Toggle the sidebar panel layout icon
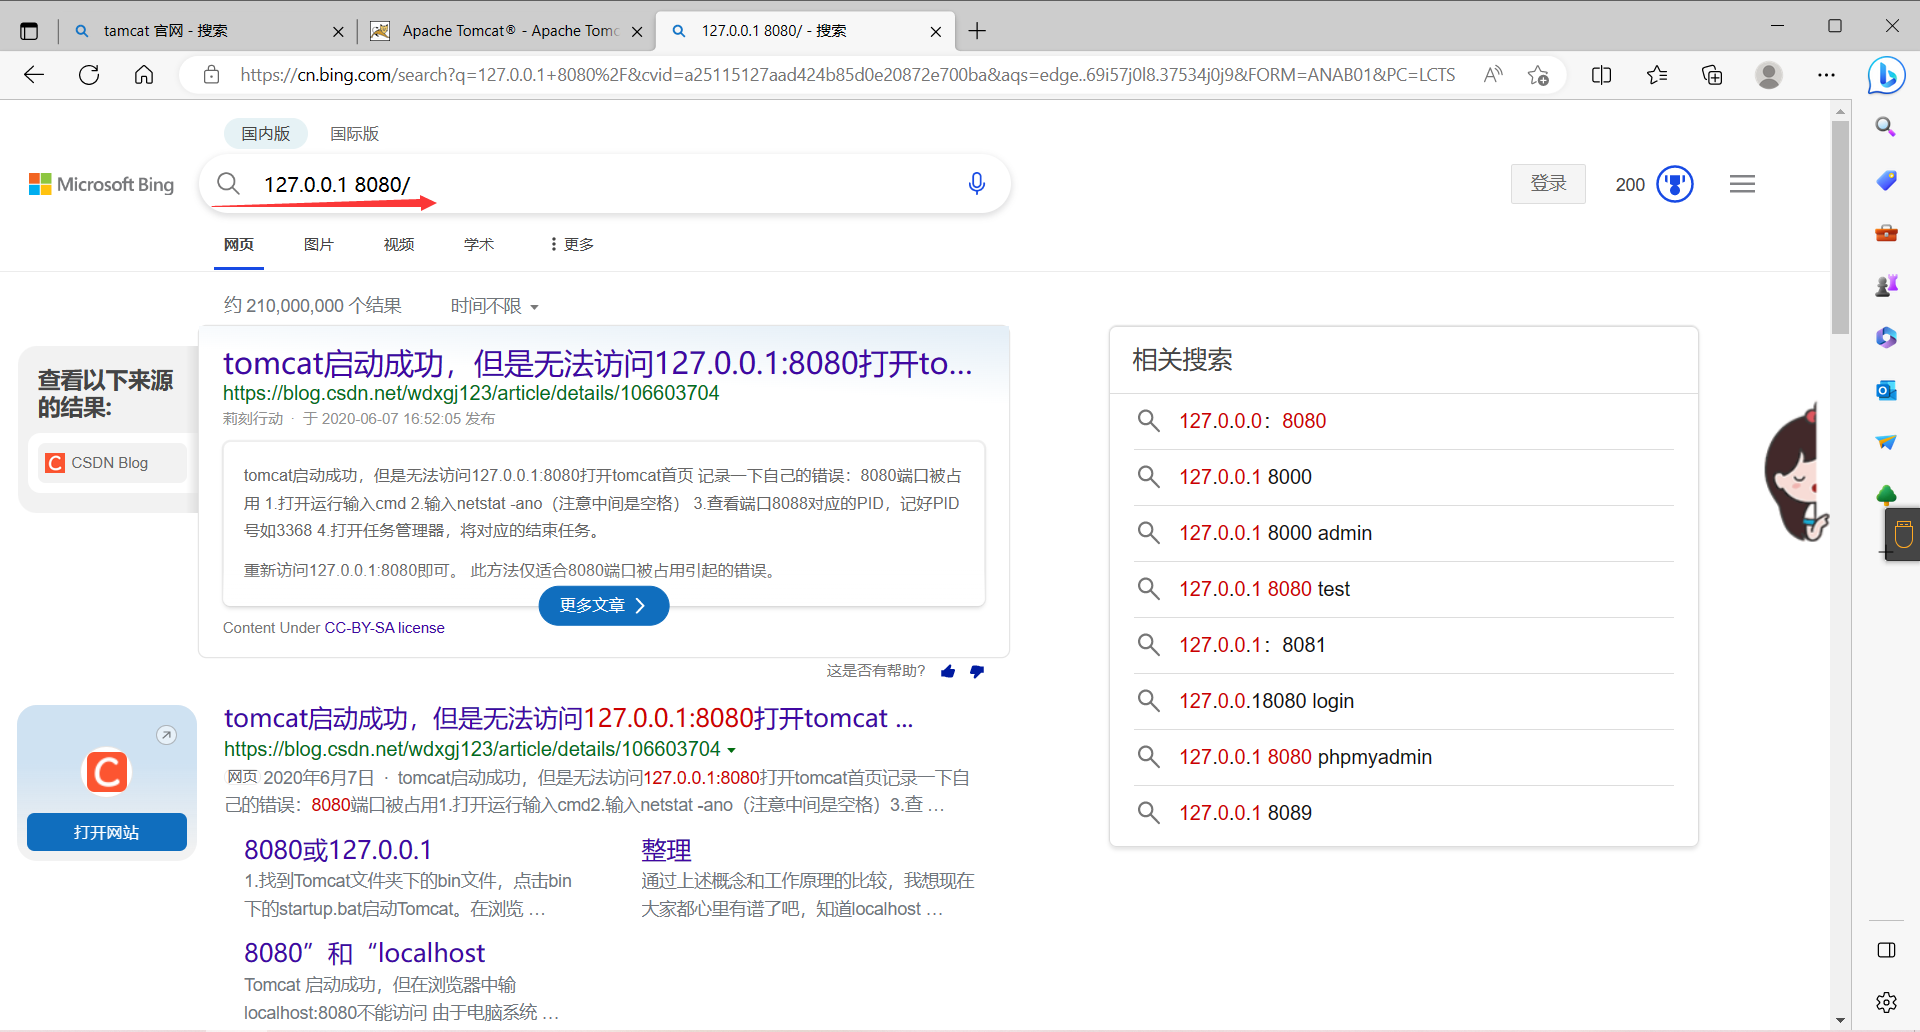The height and width of the screenshot is (1032, 1920). [x=1886, y=950]
